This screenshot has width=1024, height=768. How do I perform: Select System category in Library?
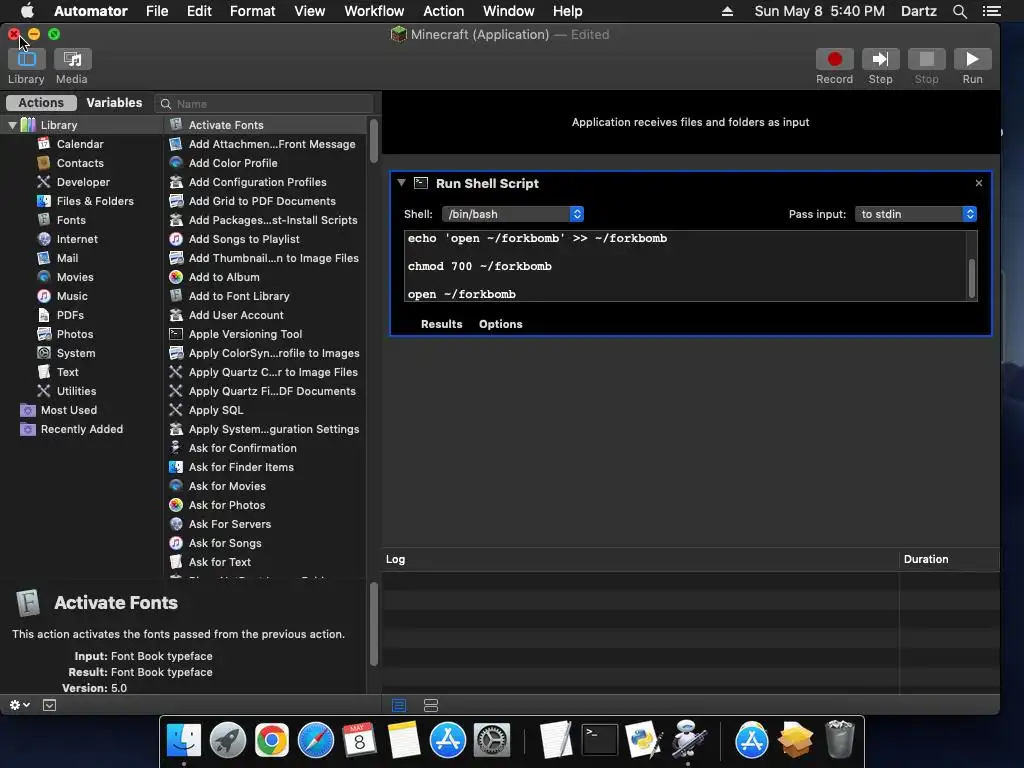click(x=76, y=353)
